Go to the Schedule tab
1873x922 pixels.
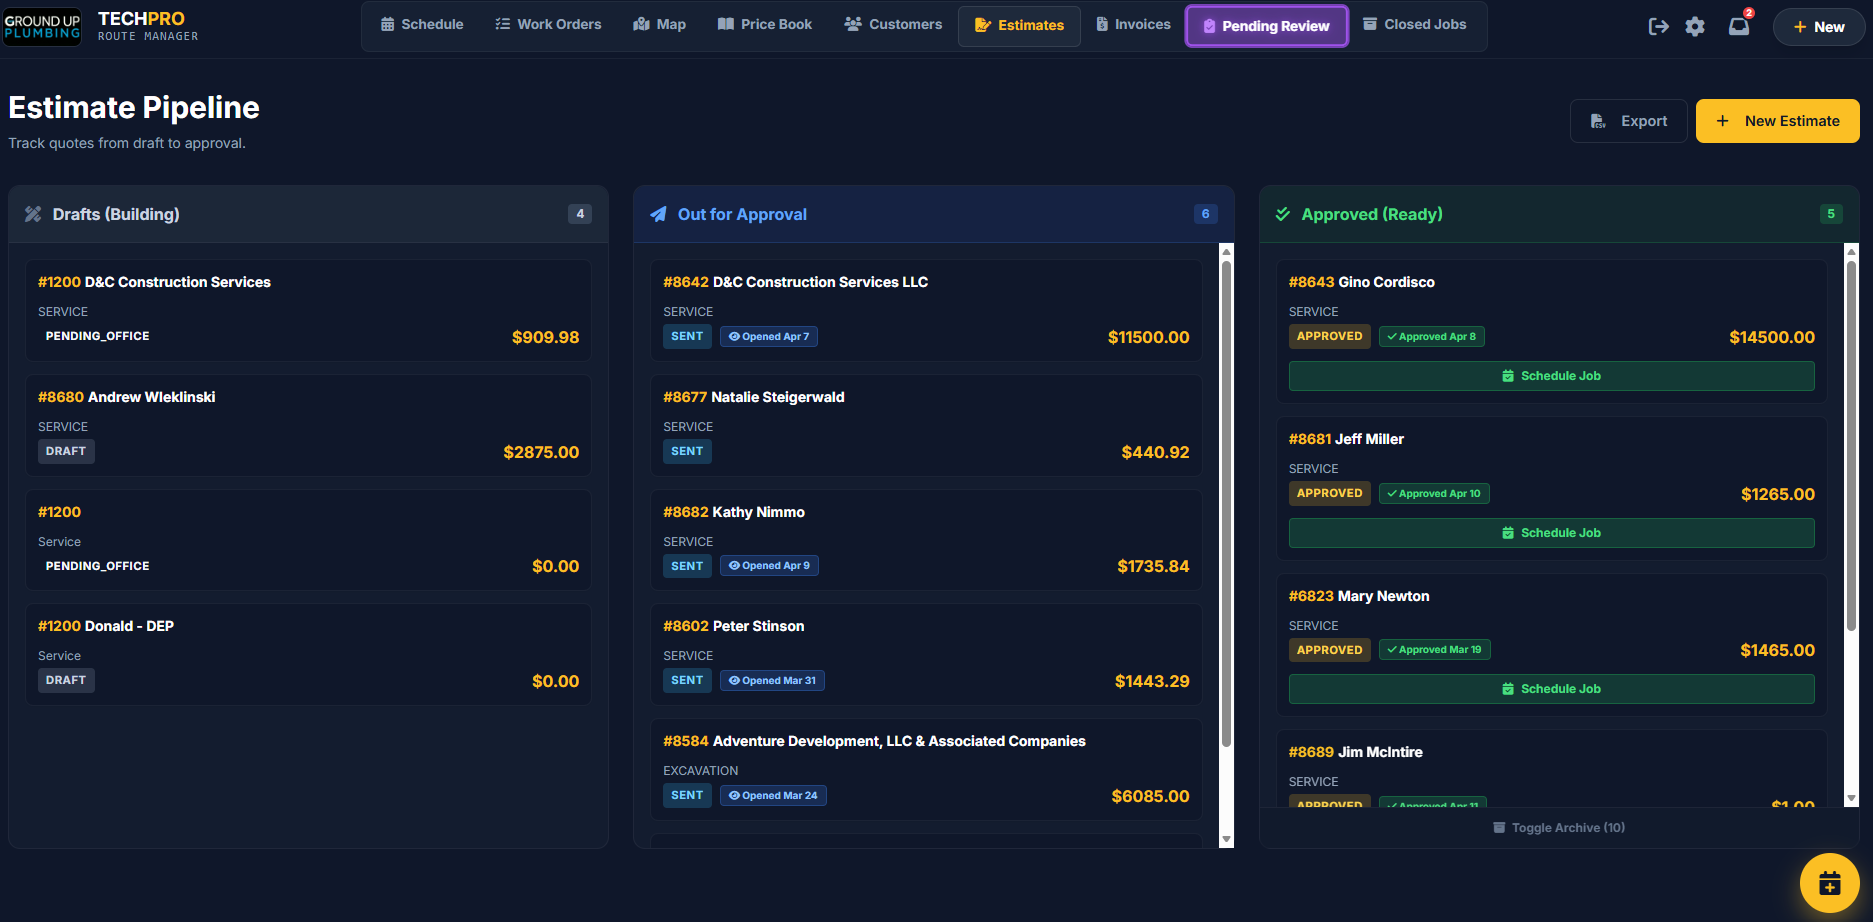[x=422, y=25]
